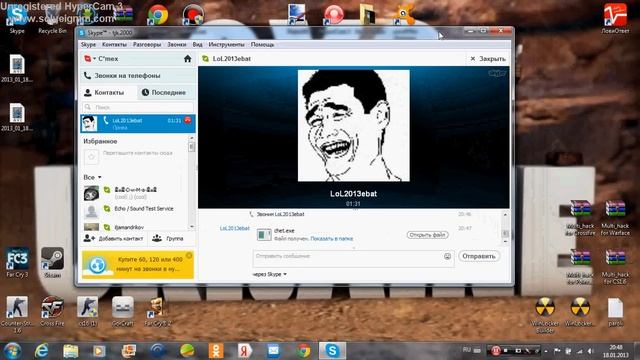
Task: Click LoL2013ebat sender name in chat
Action: 234,228
